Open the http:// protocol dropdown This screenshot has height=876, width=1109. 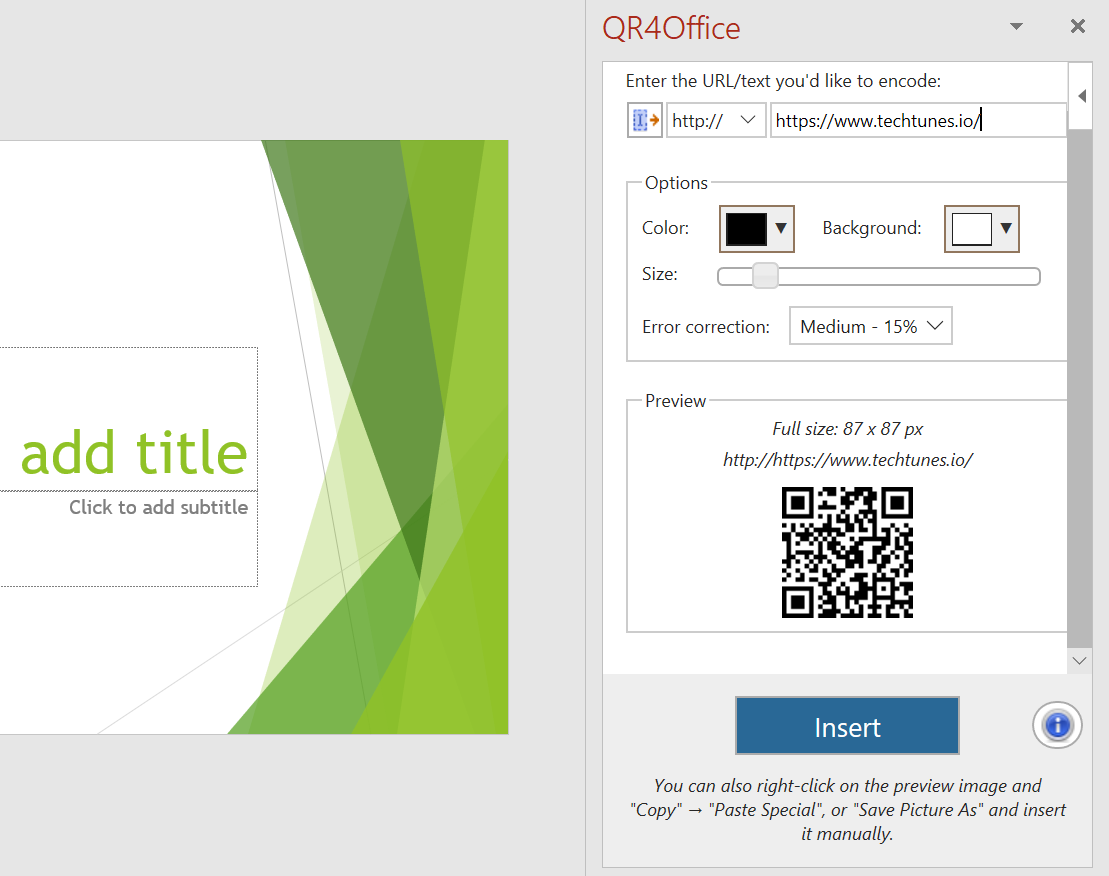point(716,120)
